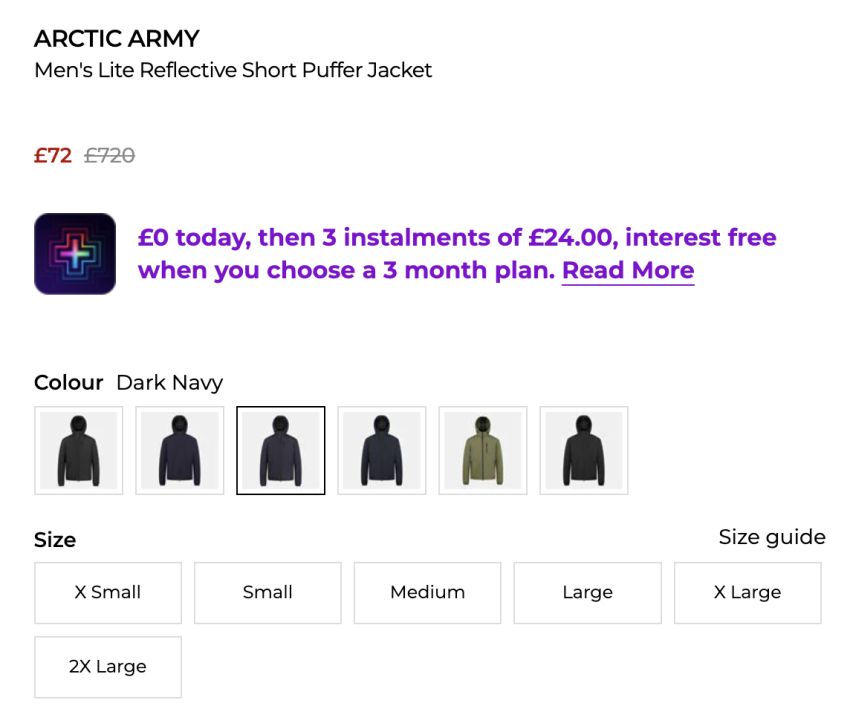Open the Size guide

click(772, 538)
